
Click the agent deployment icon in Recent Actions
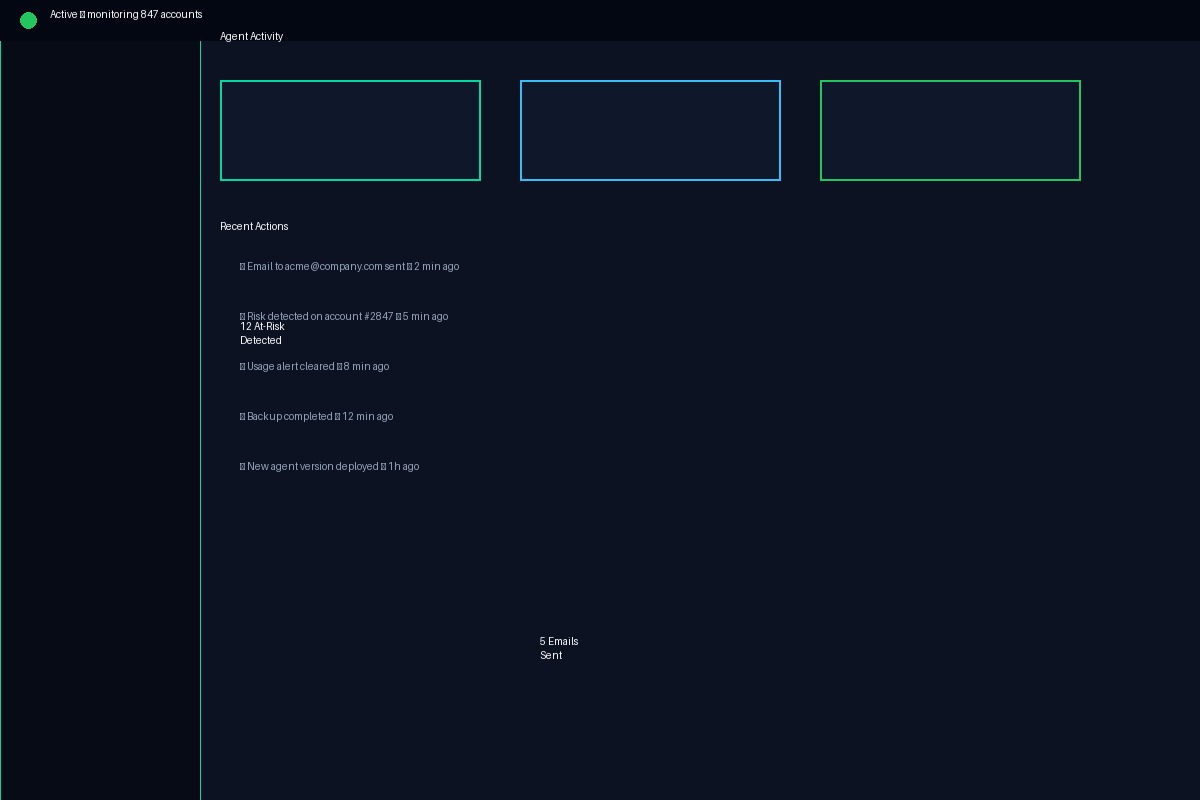(243, 466)
